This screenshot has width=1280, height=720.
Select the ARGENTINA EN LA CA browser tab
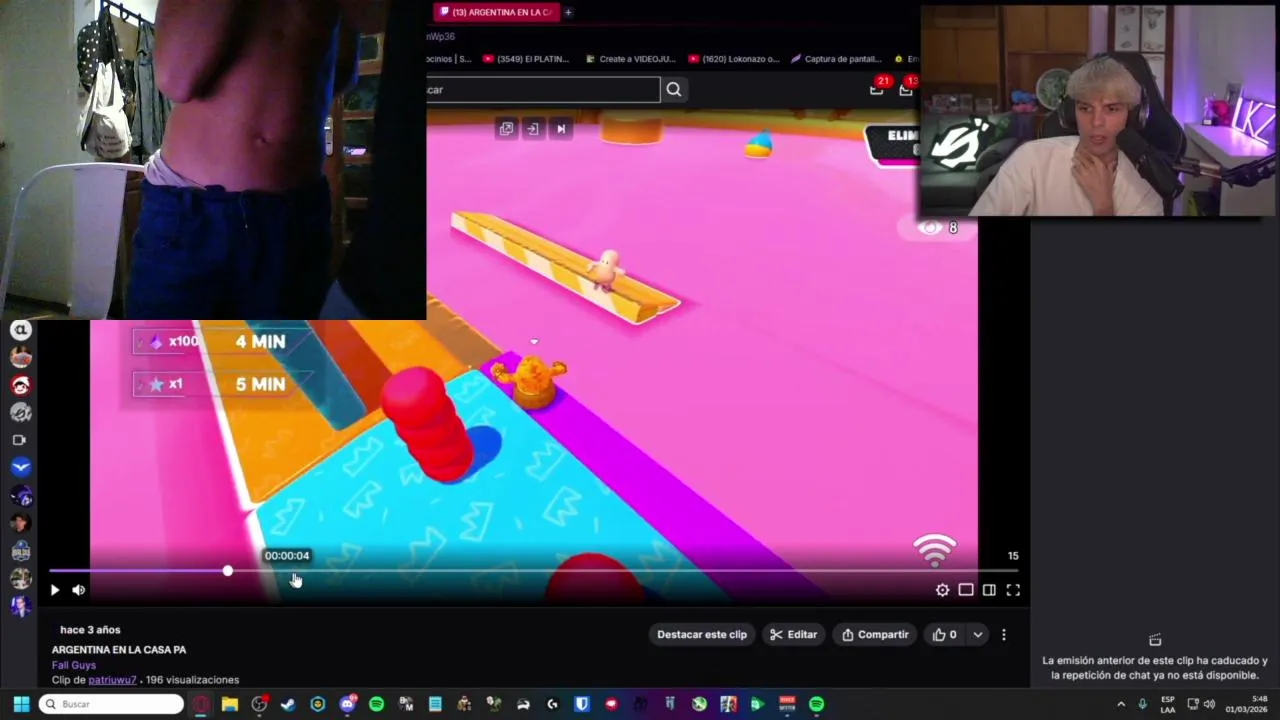(496, 12)
